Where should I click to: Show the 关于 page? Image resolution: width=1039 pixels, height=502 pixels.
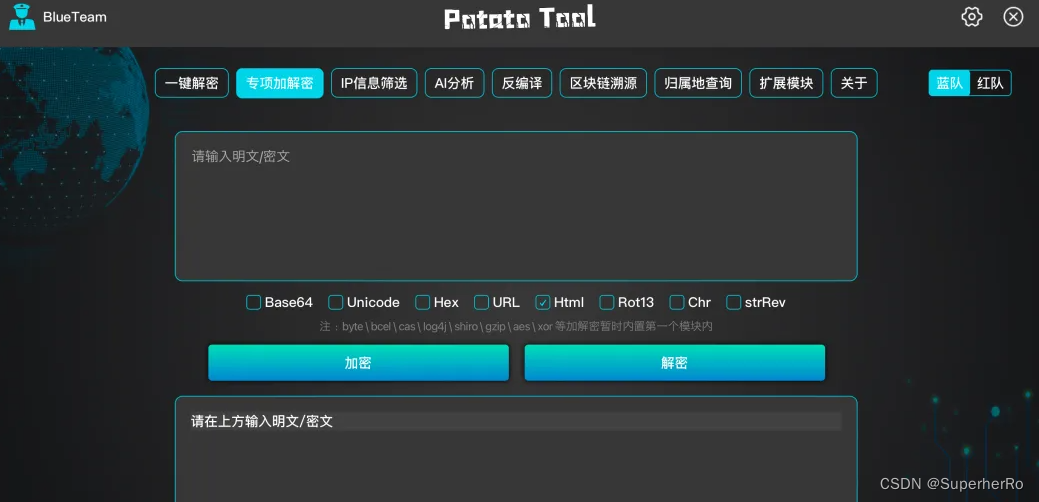[854, 83]
